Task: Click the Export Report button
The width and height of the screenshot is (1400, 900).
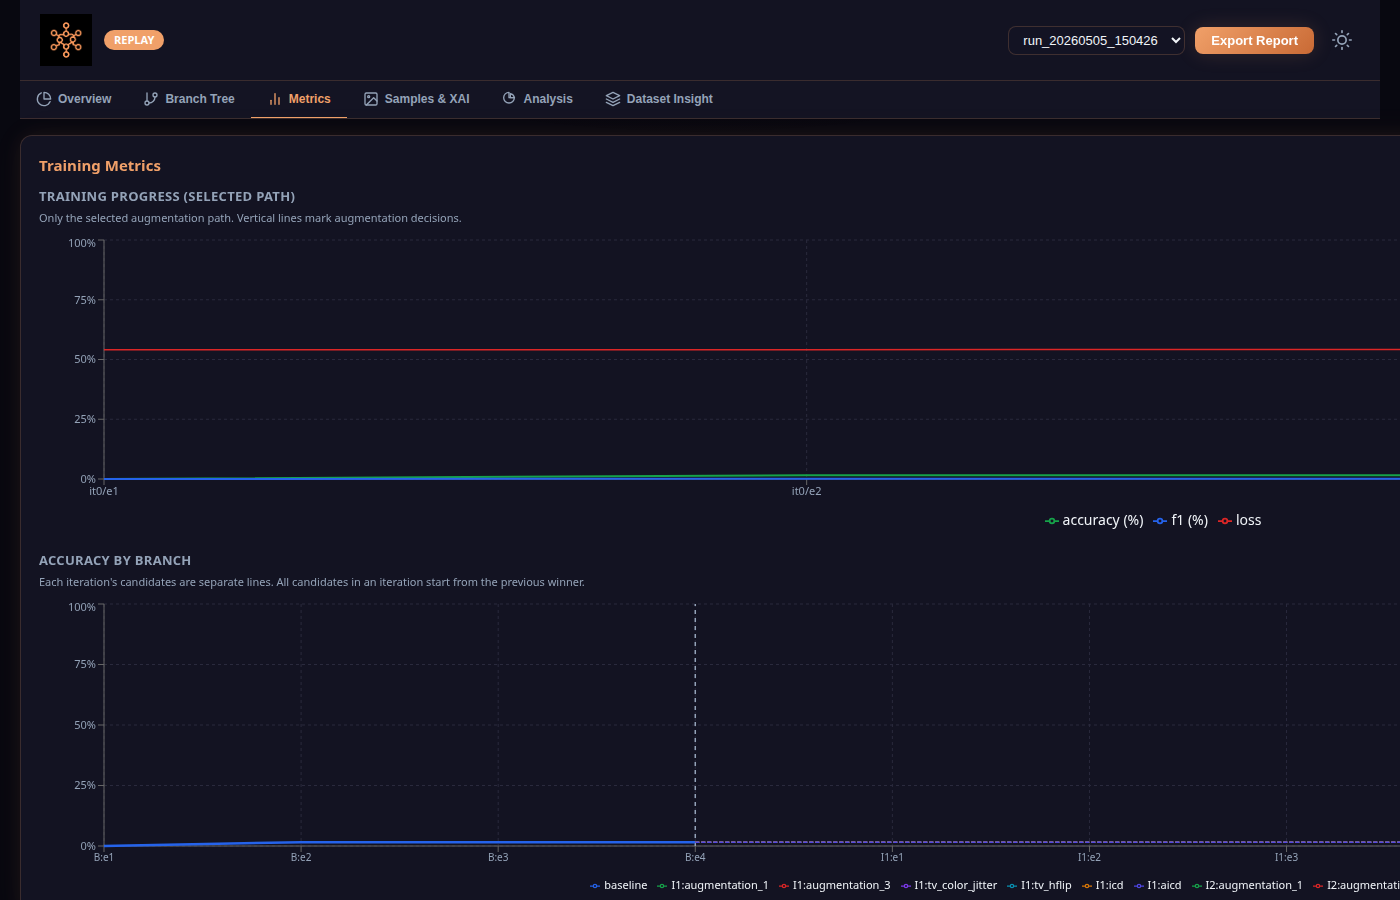Action: (x=1254, y=40)
